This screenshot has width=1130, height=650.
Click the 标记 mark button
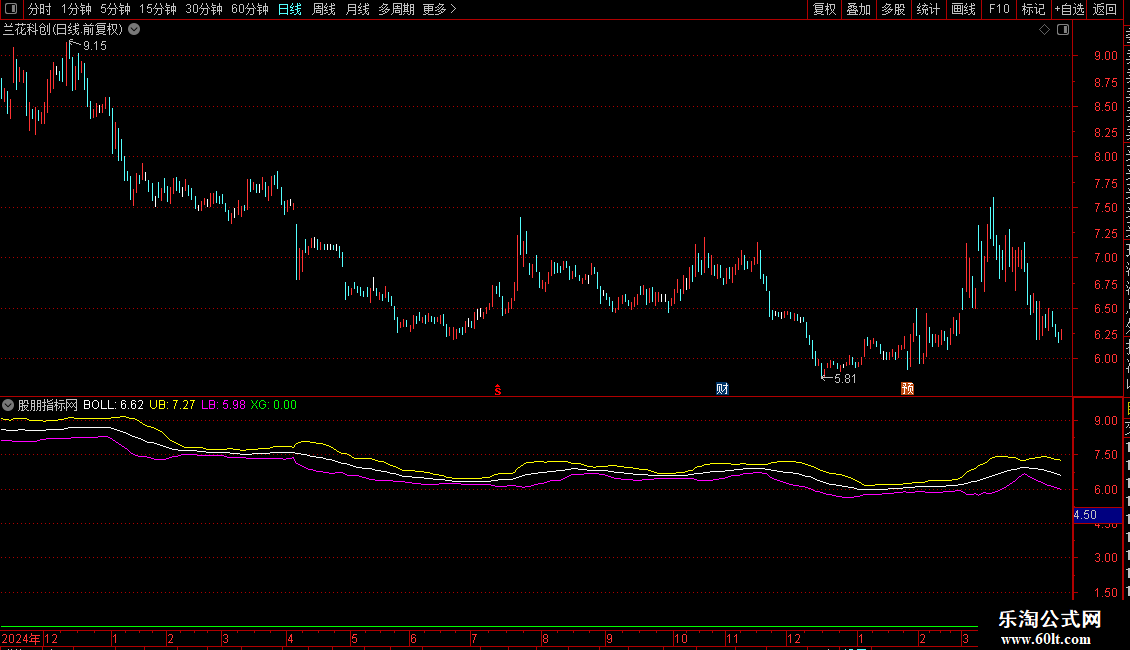1033,9
